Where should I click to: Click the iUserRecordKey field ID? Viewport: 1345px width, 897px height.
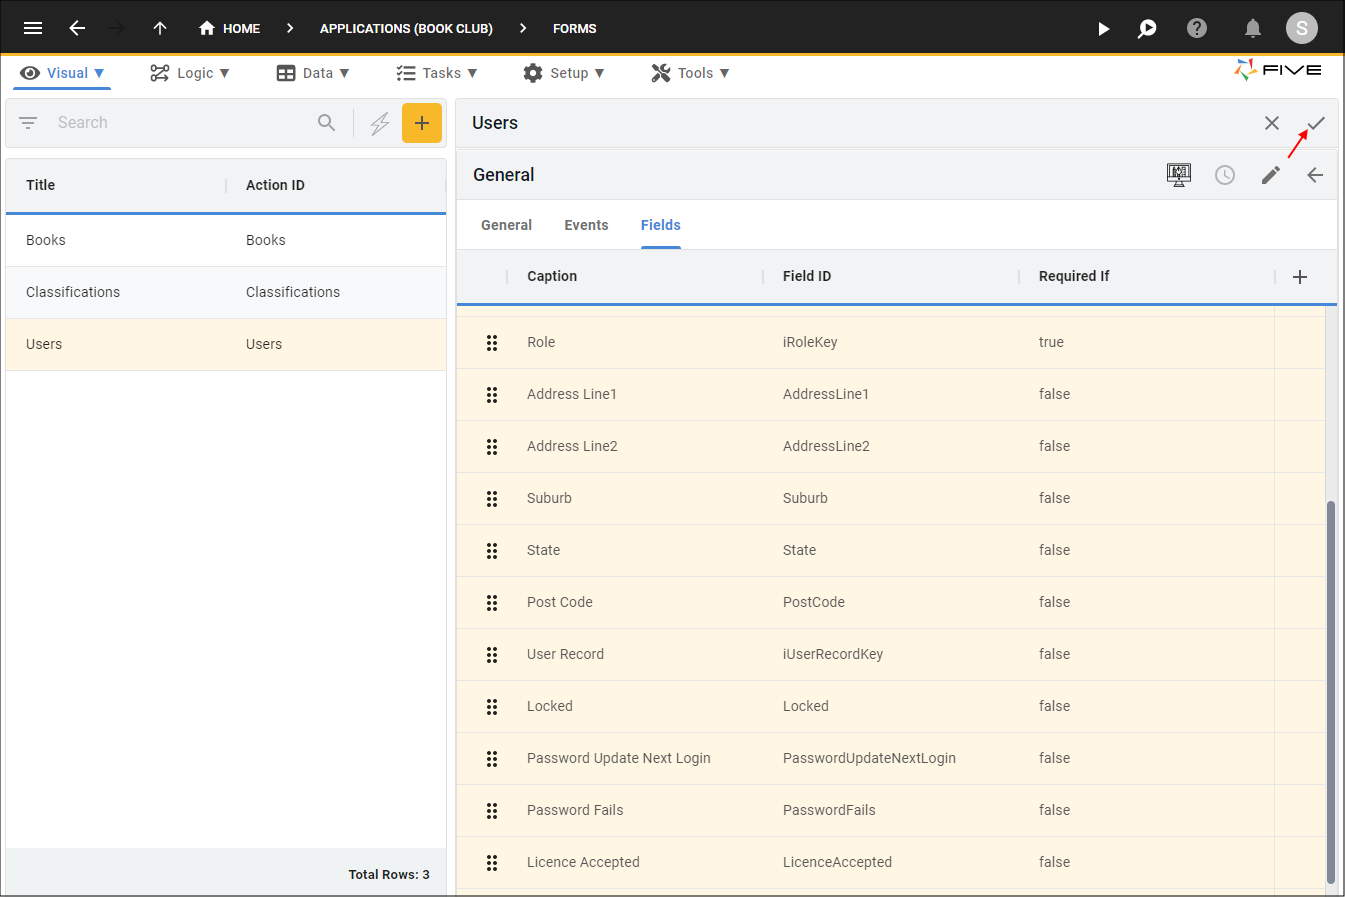(x=833, y=654)
